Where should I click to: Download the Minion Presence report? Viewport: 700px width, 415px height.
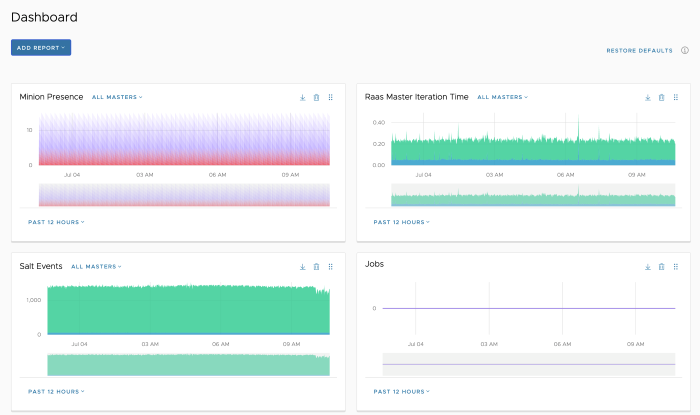303,97
